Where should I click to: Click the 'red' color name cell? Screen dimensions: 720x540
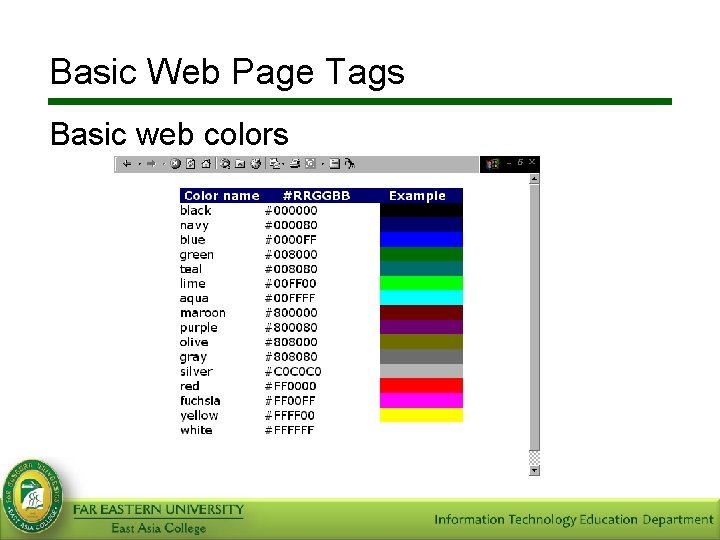pyautogui.click(x=190, y=386)
